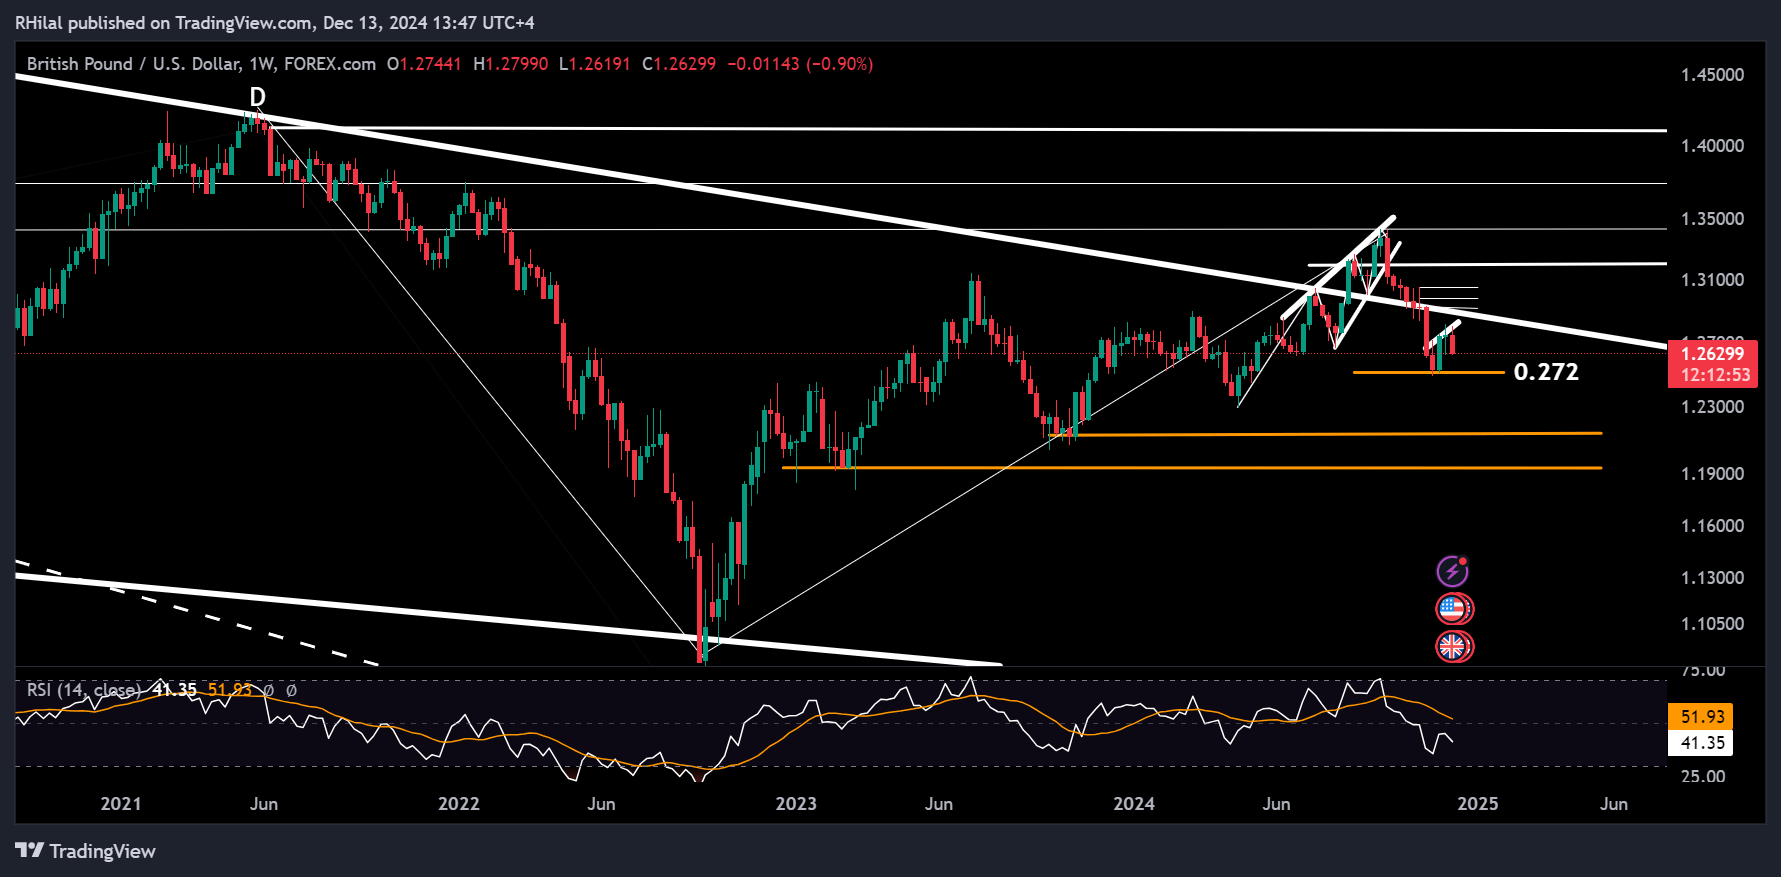Click the 2025 label on time axis

[1478, 804]
